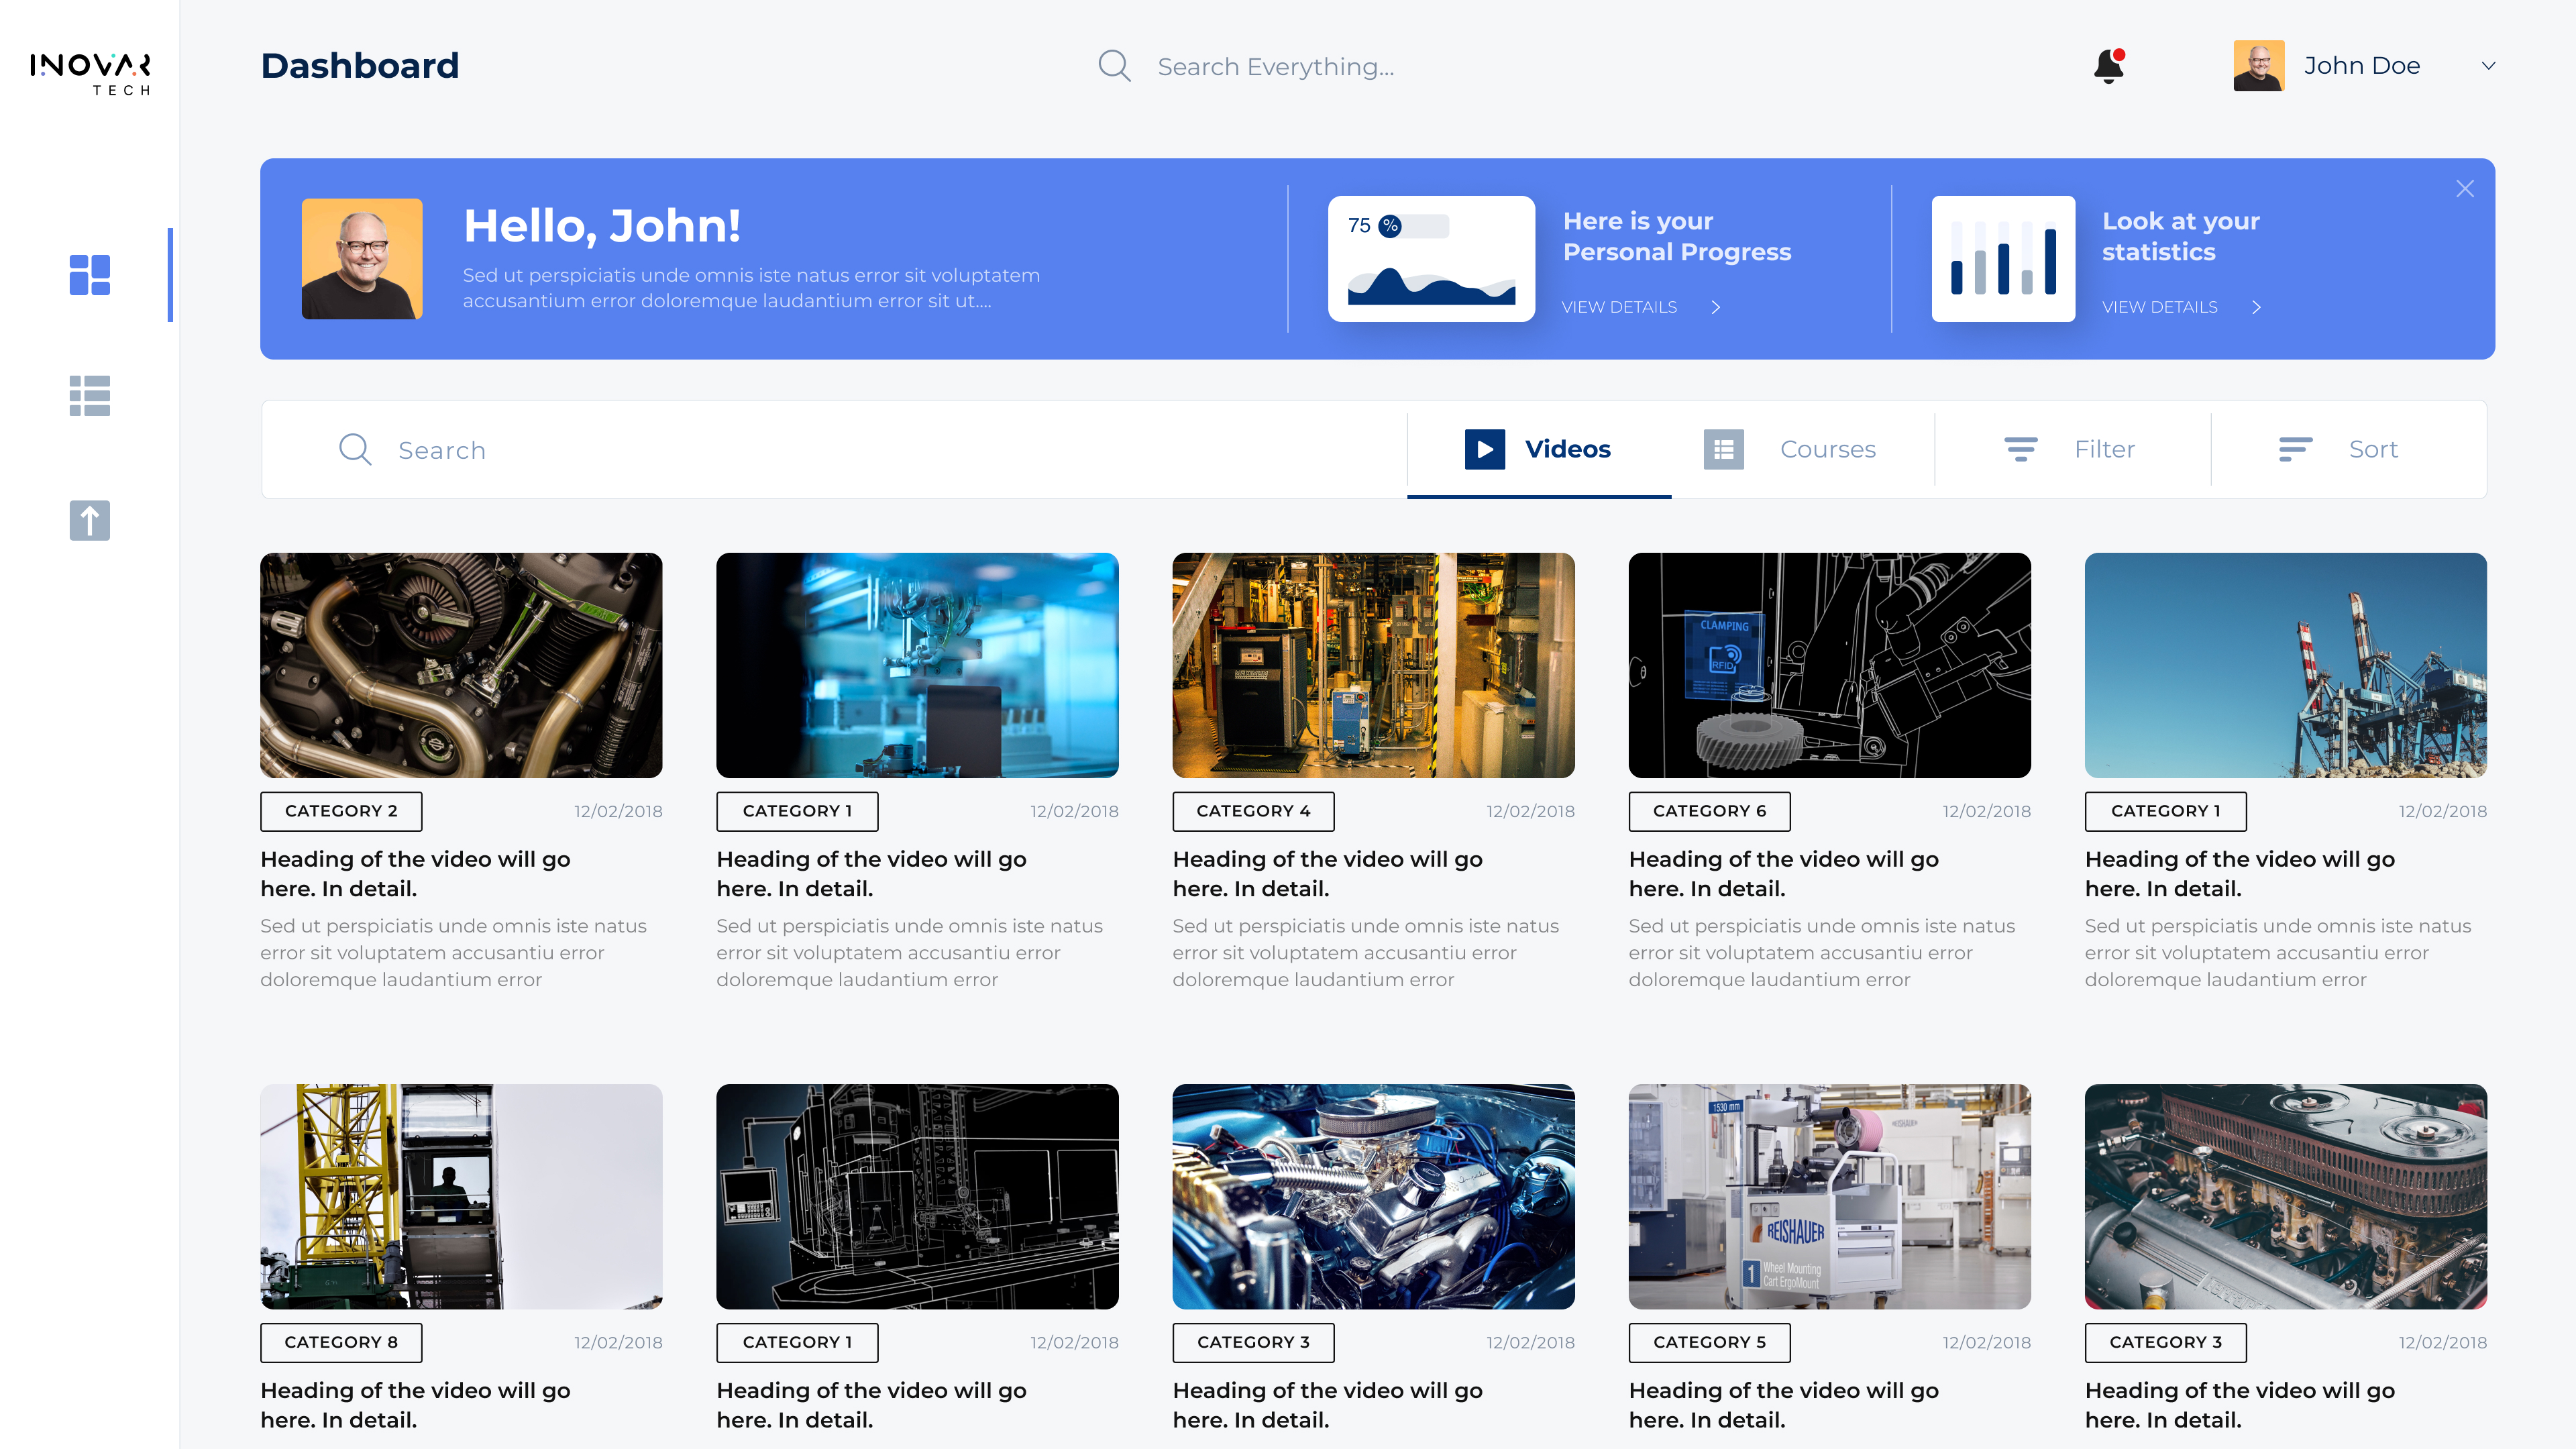This screenshot has width=2576, height=1449.
Task: Open the dashboard grid sidebar icon
Action: (x=89, y=275)
